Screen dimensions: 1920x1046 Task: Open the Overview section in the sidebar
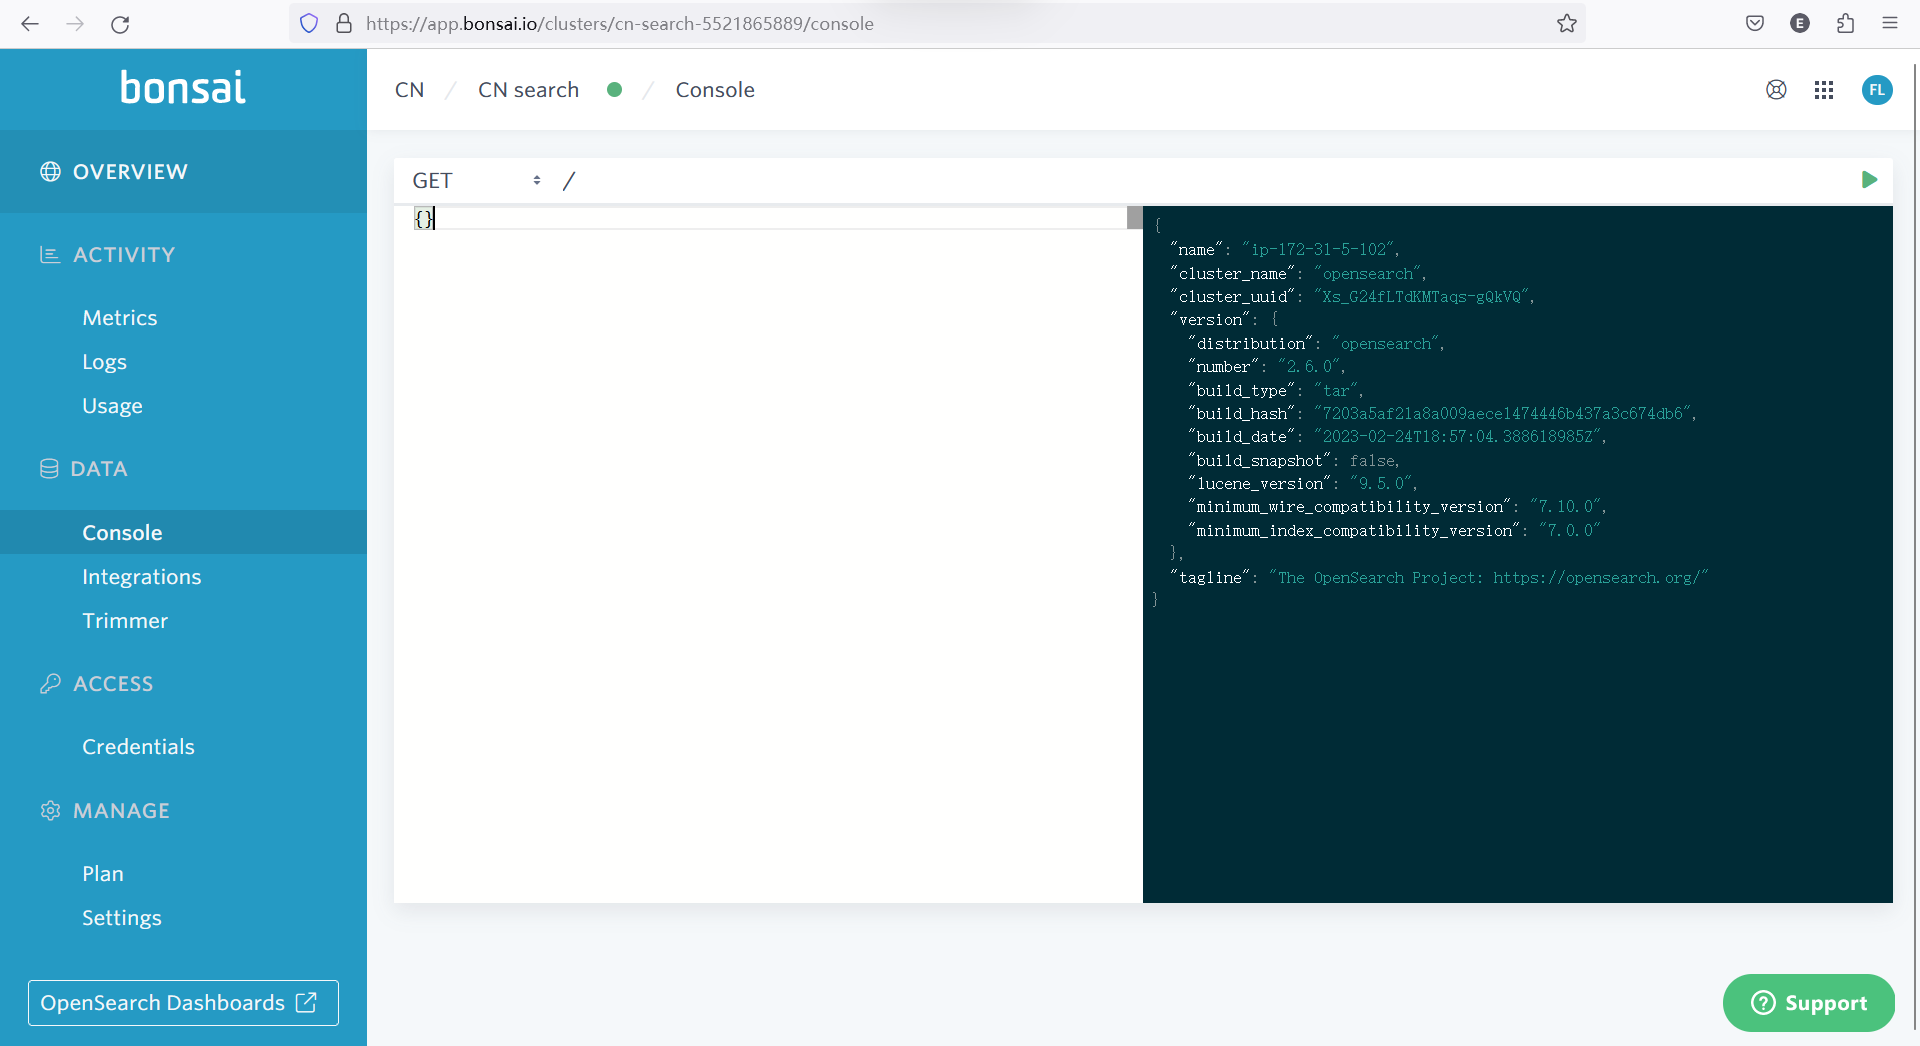point(130,172)
